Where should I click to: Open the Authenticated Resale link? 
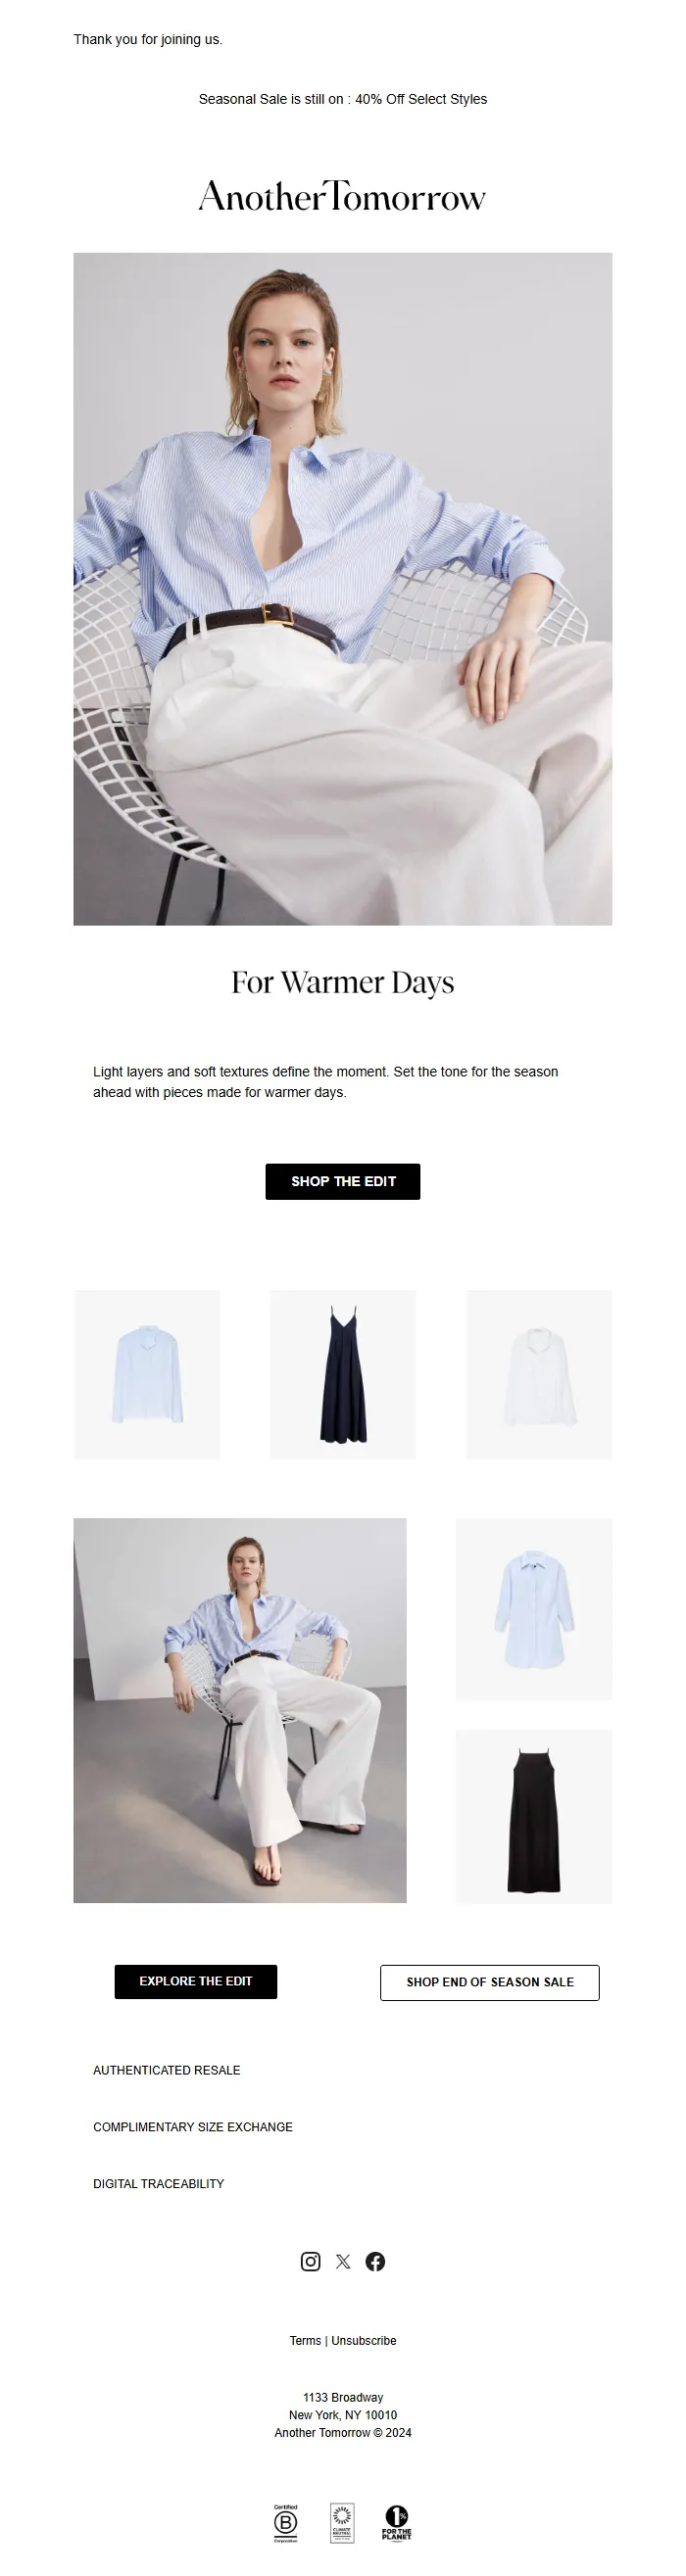167,2070
